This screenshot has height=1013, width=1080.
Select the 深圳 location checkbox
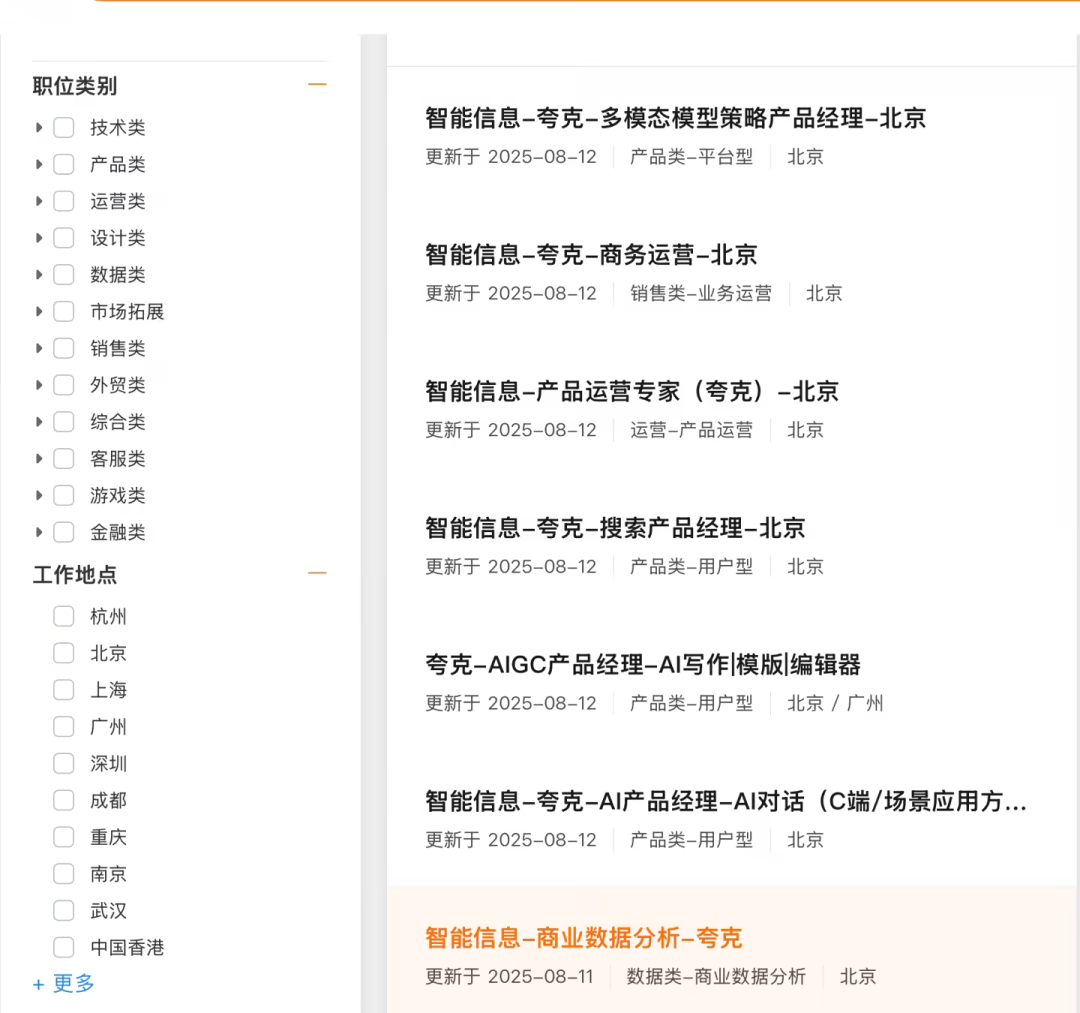coord(64,764)
